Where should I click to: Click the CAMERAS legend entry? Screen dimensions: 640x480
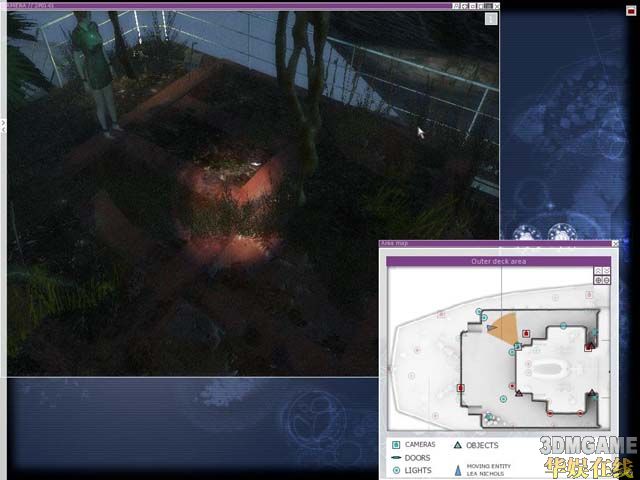pos(420,444)
